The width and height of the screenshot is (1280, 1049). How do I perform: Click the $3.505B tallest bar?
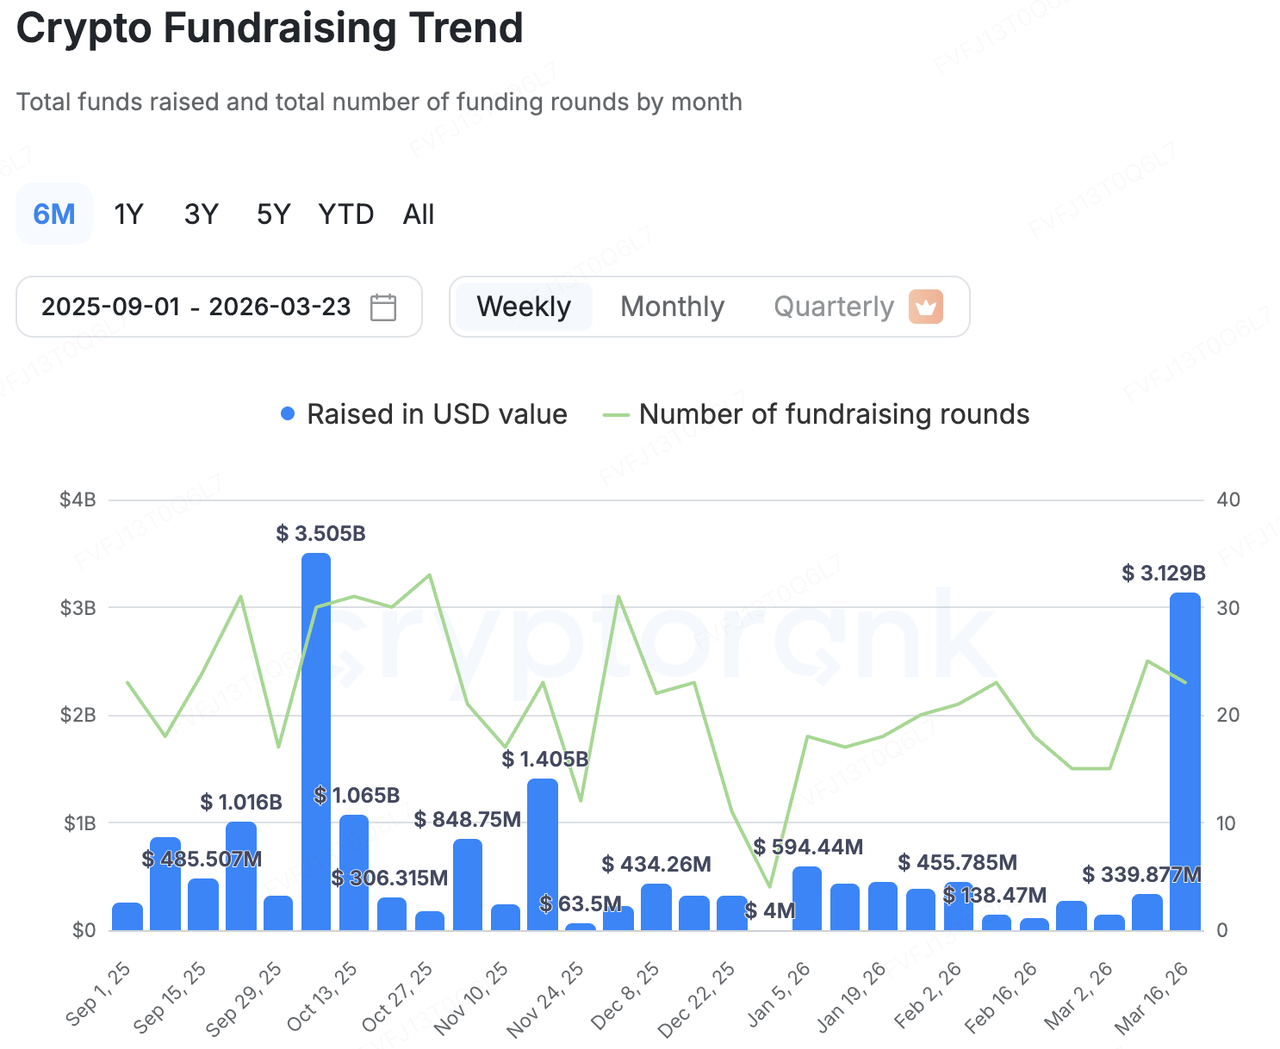(x=316, y=740)
